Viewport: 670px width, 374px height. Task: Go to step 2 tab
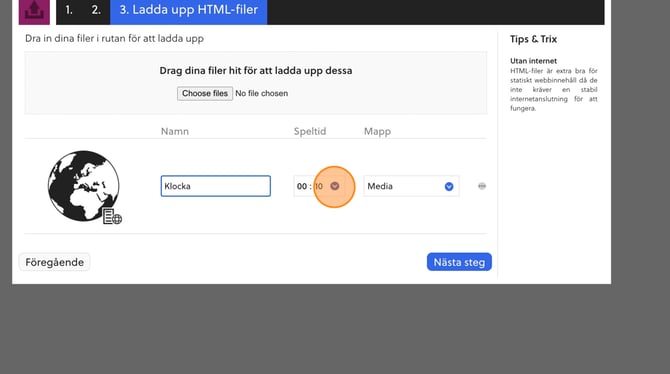point(96,10)
